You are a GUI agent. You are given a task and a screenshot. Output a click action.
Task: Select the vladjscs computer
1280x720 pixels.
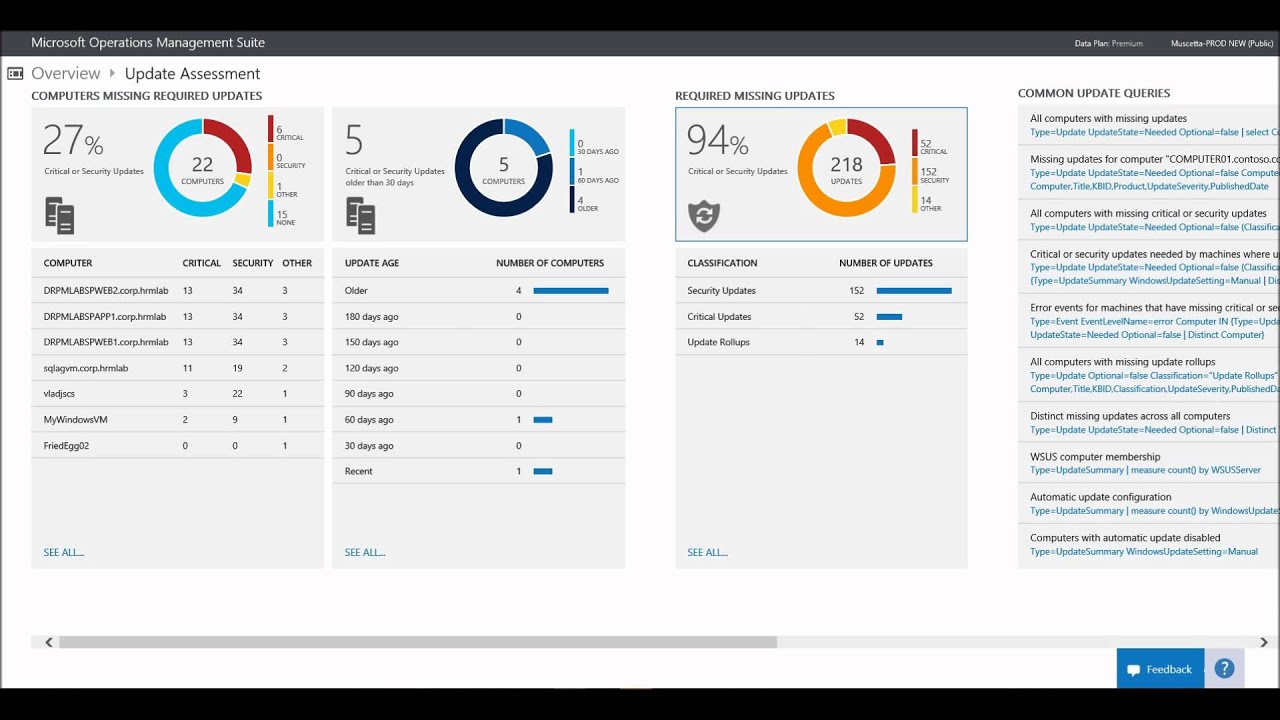click(177, 394)
